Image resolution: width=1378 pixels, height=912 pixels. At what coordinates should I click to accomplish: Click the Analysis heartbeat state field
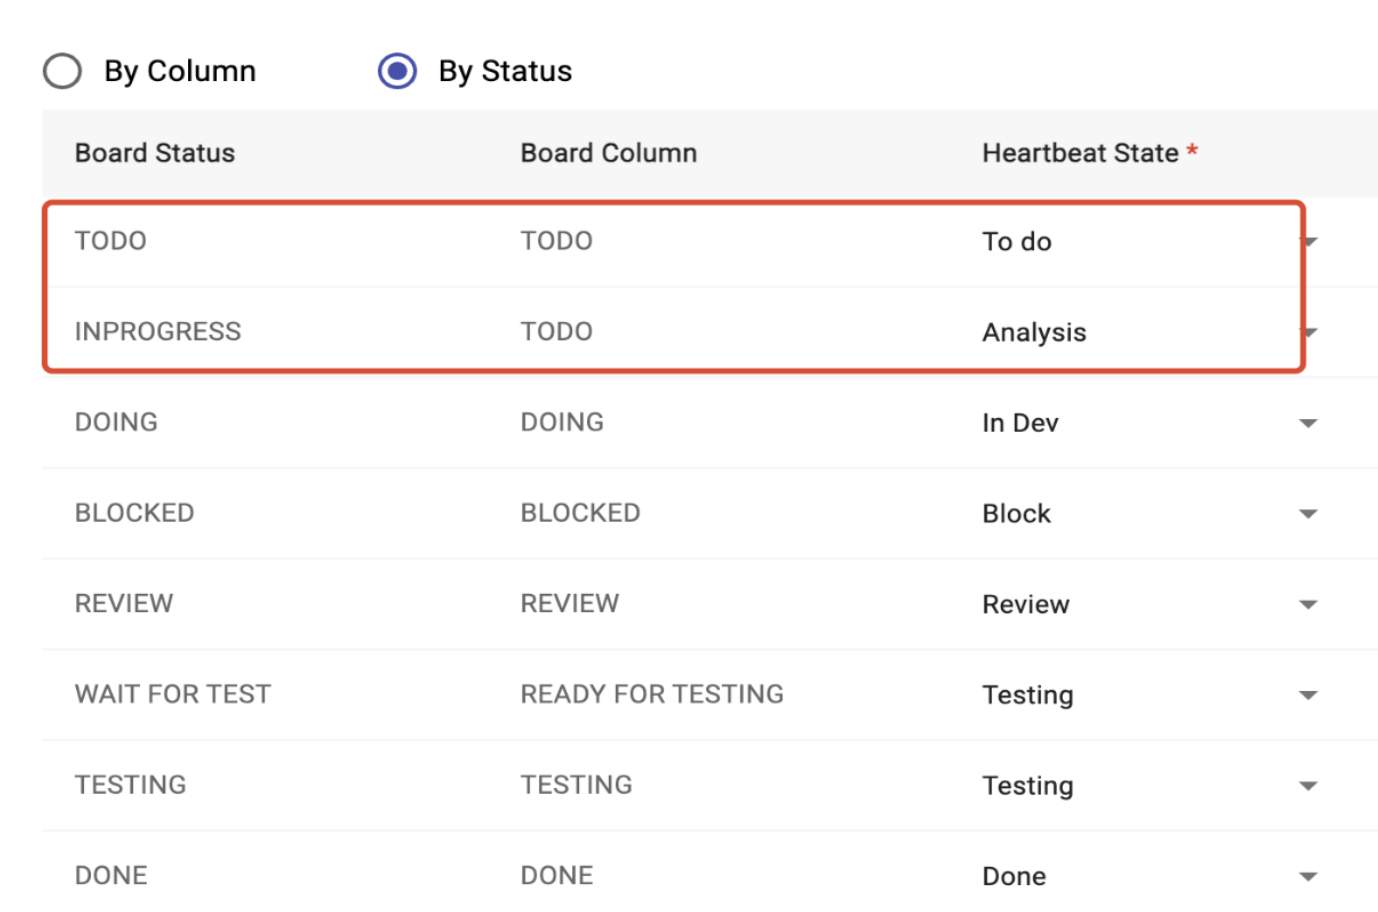(1034, 332)
